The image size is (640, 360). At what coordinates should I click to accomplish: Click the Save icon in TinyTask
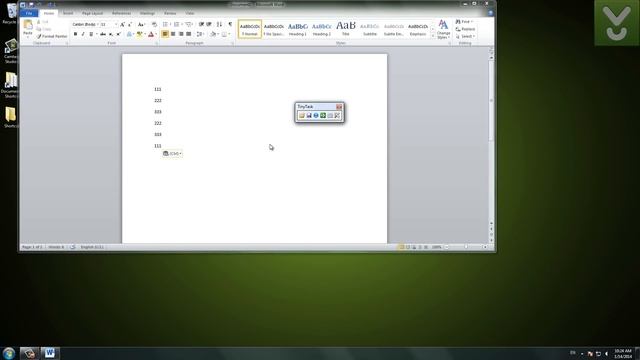[309, 116]
